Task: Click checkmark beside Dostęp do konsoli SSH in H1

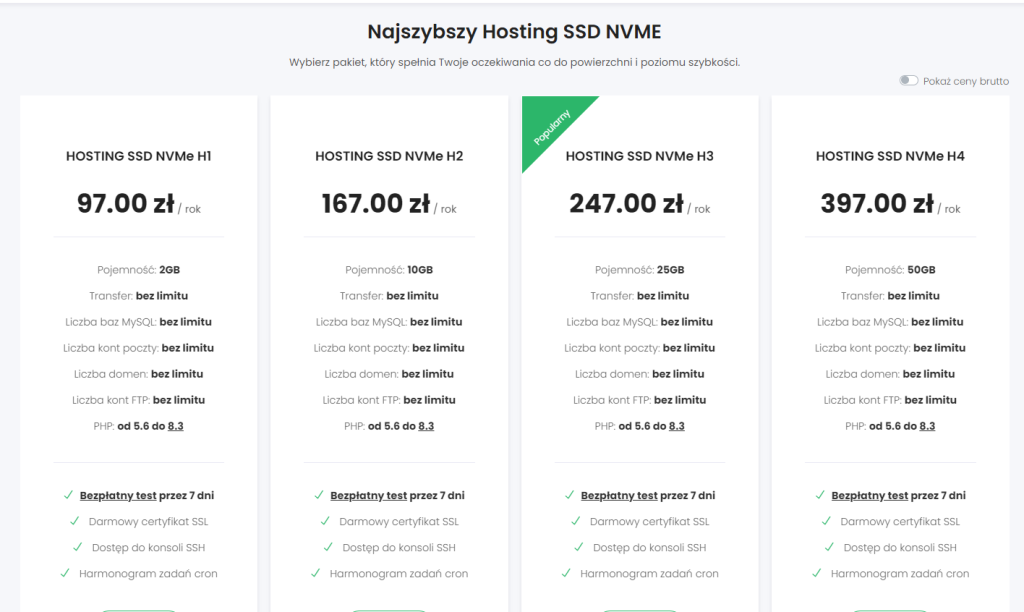Action: 78,547
